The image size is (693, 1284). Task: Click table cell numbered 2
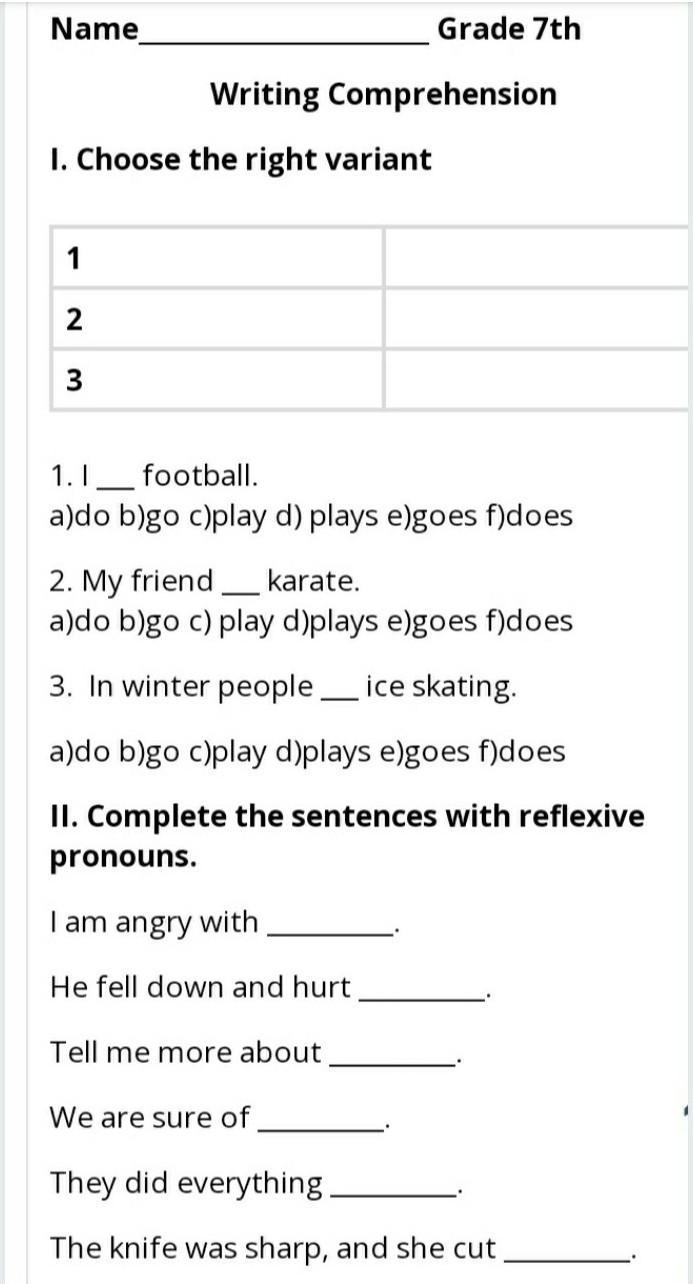pyautogui.click(x=217, y=319)
